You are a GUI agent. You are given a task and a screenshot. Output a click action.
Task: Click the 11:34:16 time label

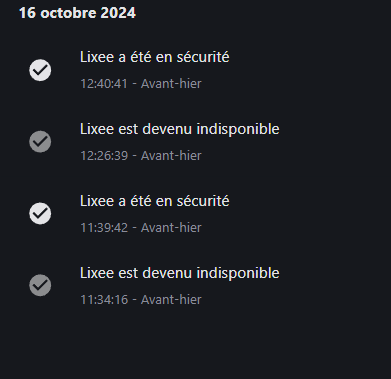(104, 300)
